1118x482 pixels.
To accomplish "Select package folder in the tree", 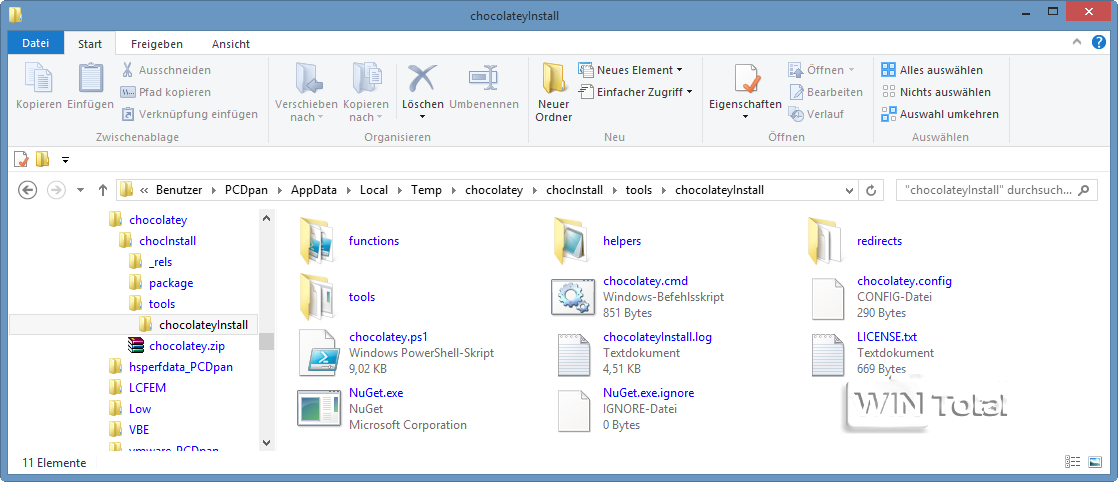I will tap(171, 282).
